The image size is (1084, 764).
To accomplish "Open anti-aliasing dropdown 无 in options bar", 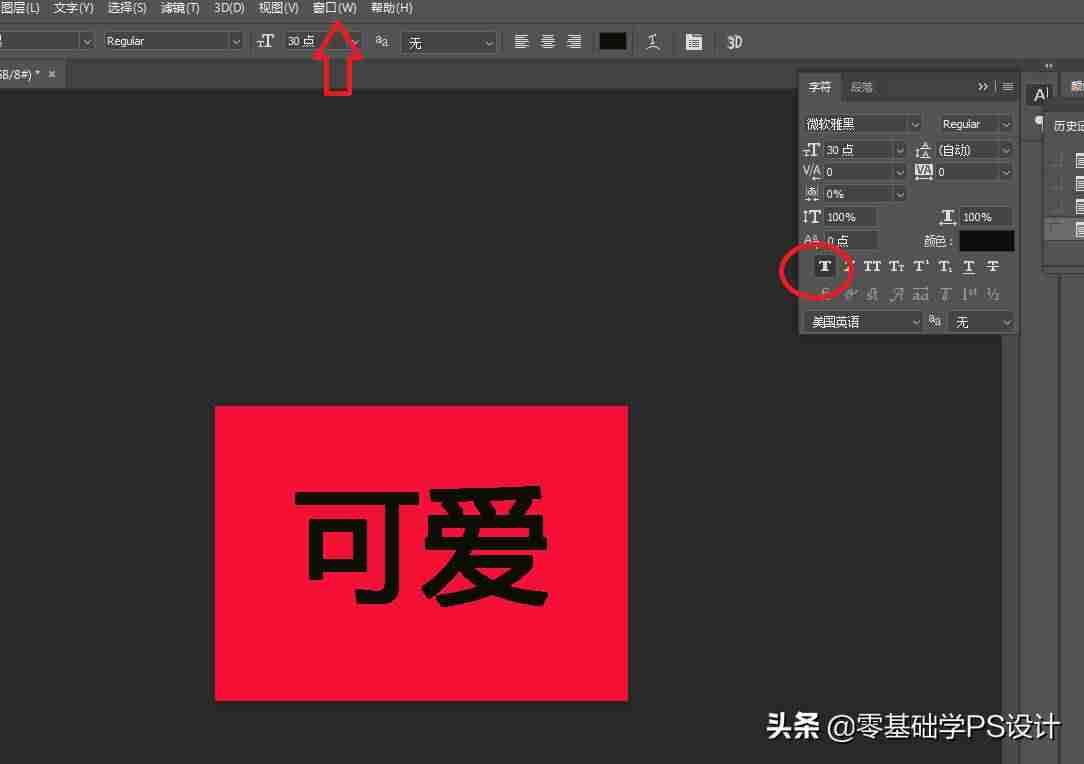I will (449, 43).
